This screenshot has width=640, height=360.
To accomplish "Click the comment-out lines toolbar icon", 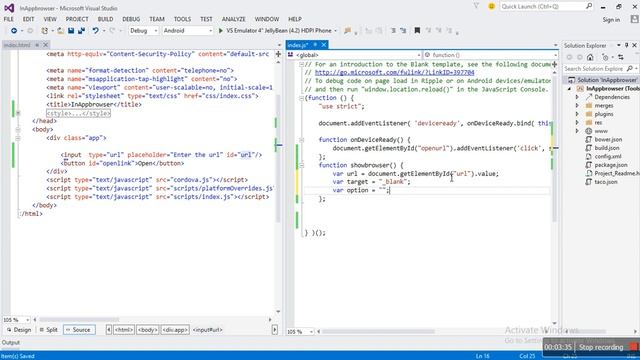I will (x=393, y=31).
